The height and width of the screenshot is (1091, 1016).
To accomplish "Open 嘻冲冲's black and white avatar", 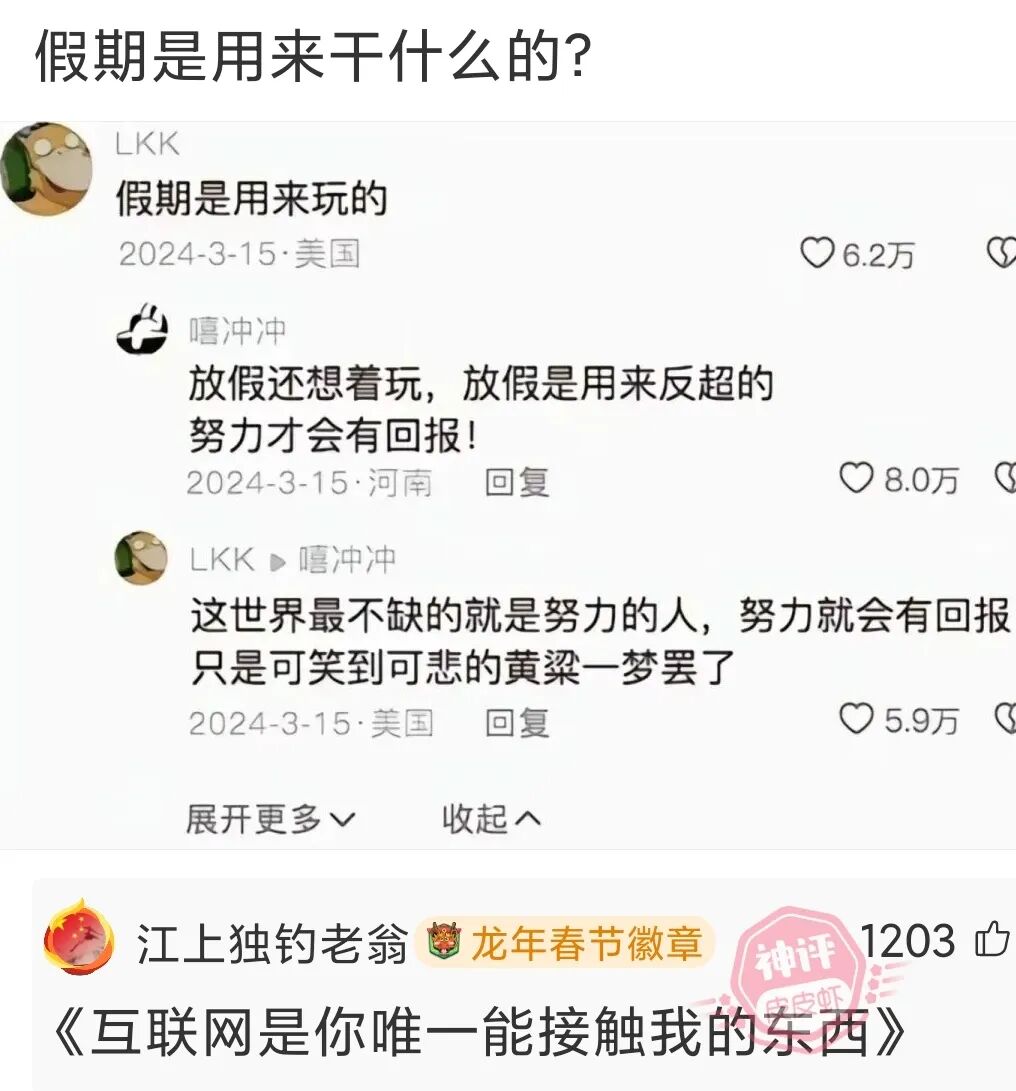I will point(143,331).
